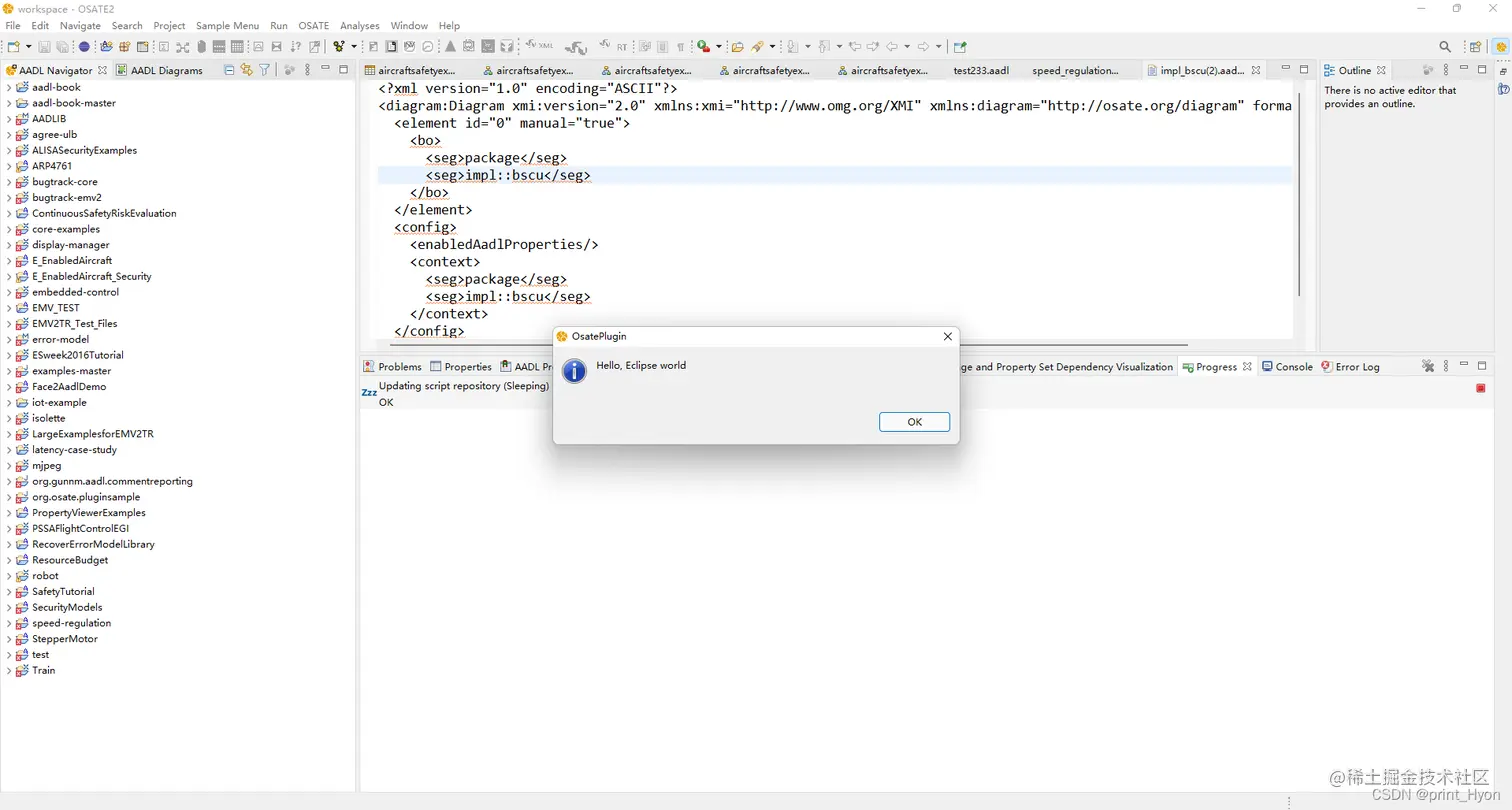Select the robot project
The height and width of the screenshot is (810, 1512).
(x=45, y=576)
